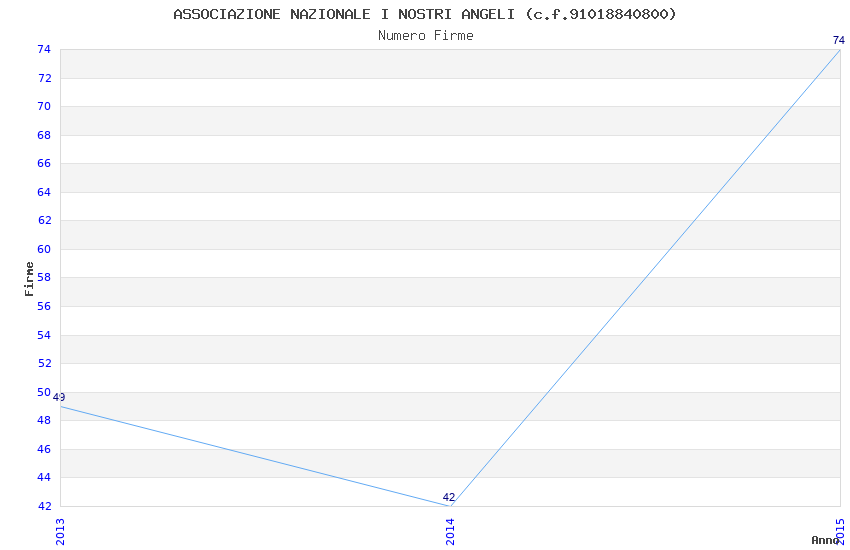The height and width of the screenshot is (550, 850).
Task: Click the 70 y-axis tick label
Action: (44, 106)
